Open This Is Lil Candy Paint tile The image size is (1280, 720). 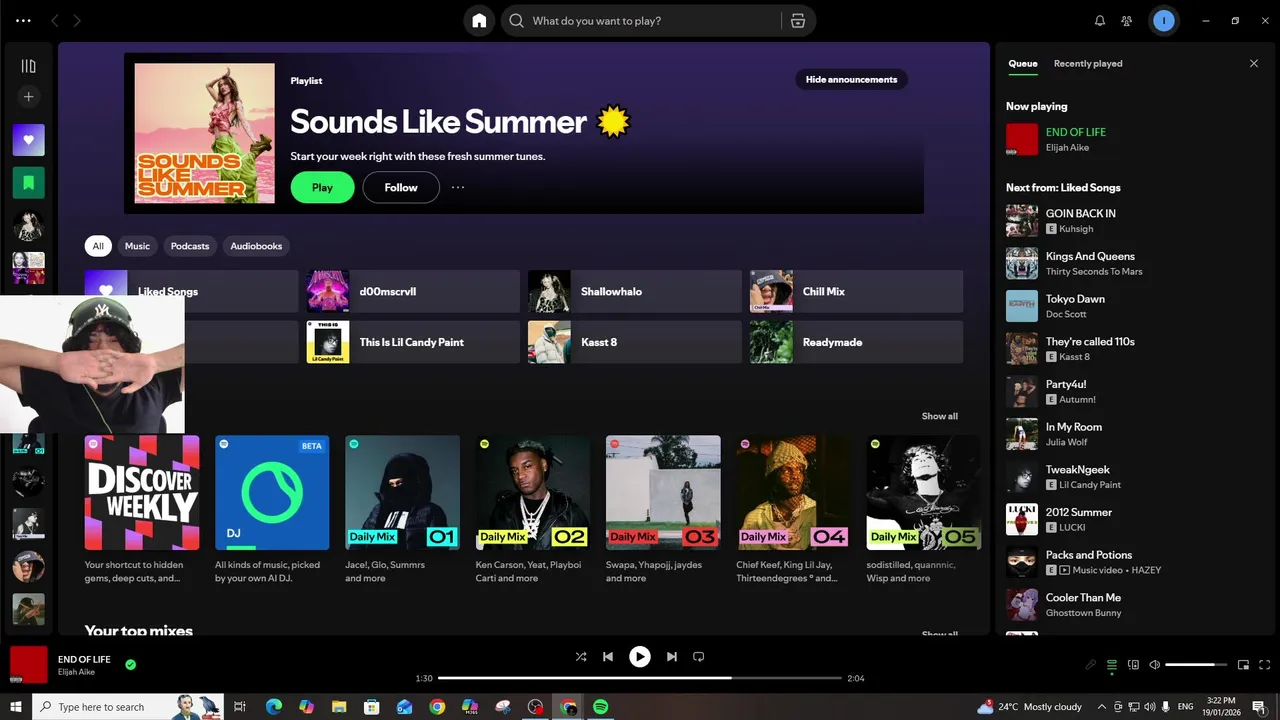pos(413,342)
